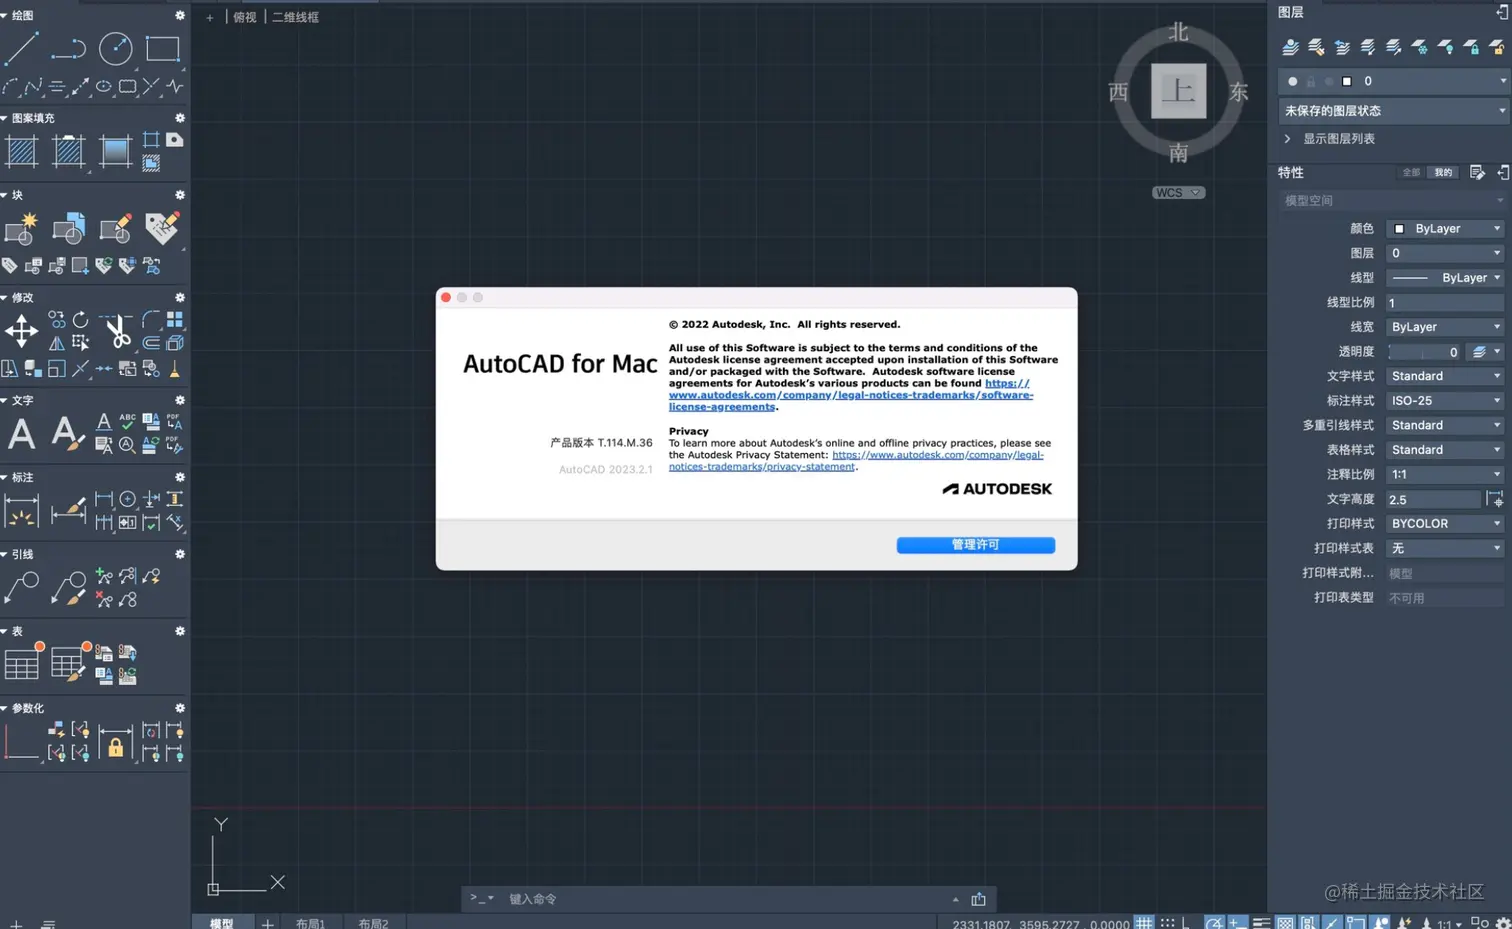Open the 线型 ByLayer dropdown
Screen dimensions: 1512x929
coord(1446,278)
